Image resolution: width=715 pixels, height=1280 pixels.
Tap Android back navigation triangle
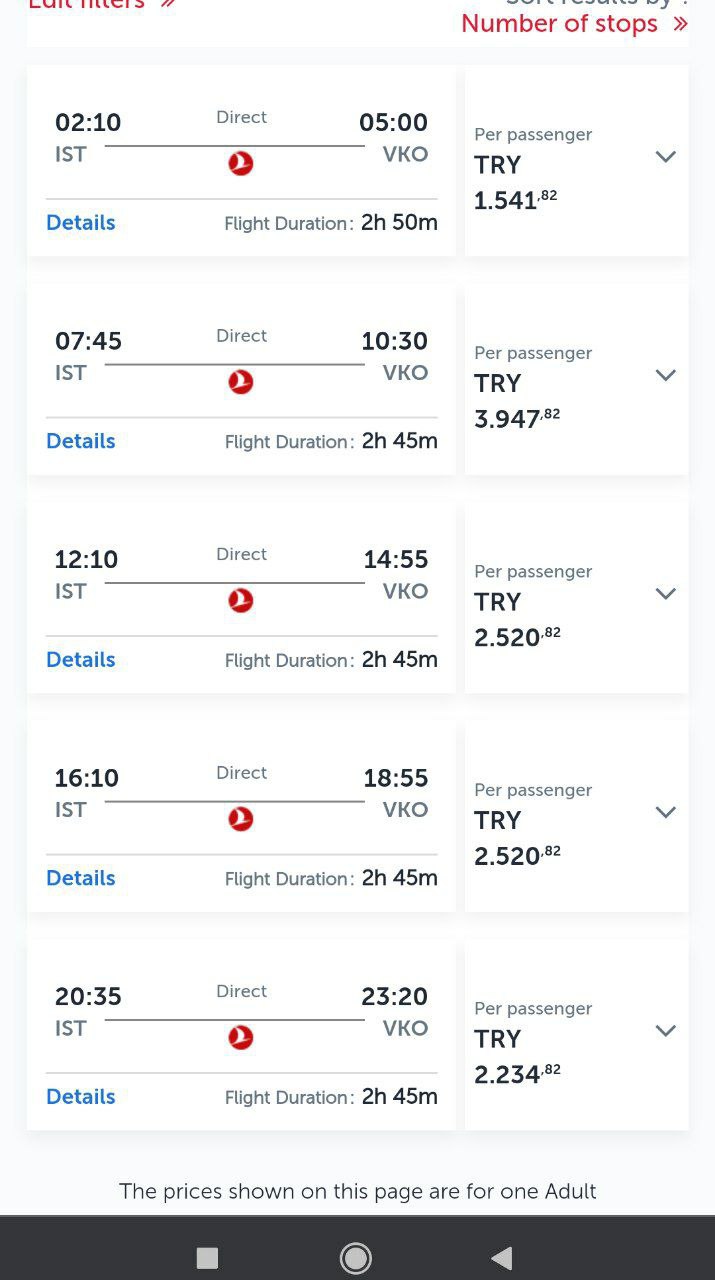502,1257
